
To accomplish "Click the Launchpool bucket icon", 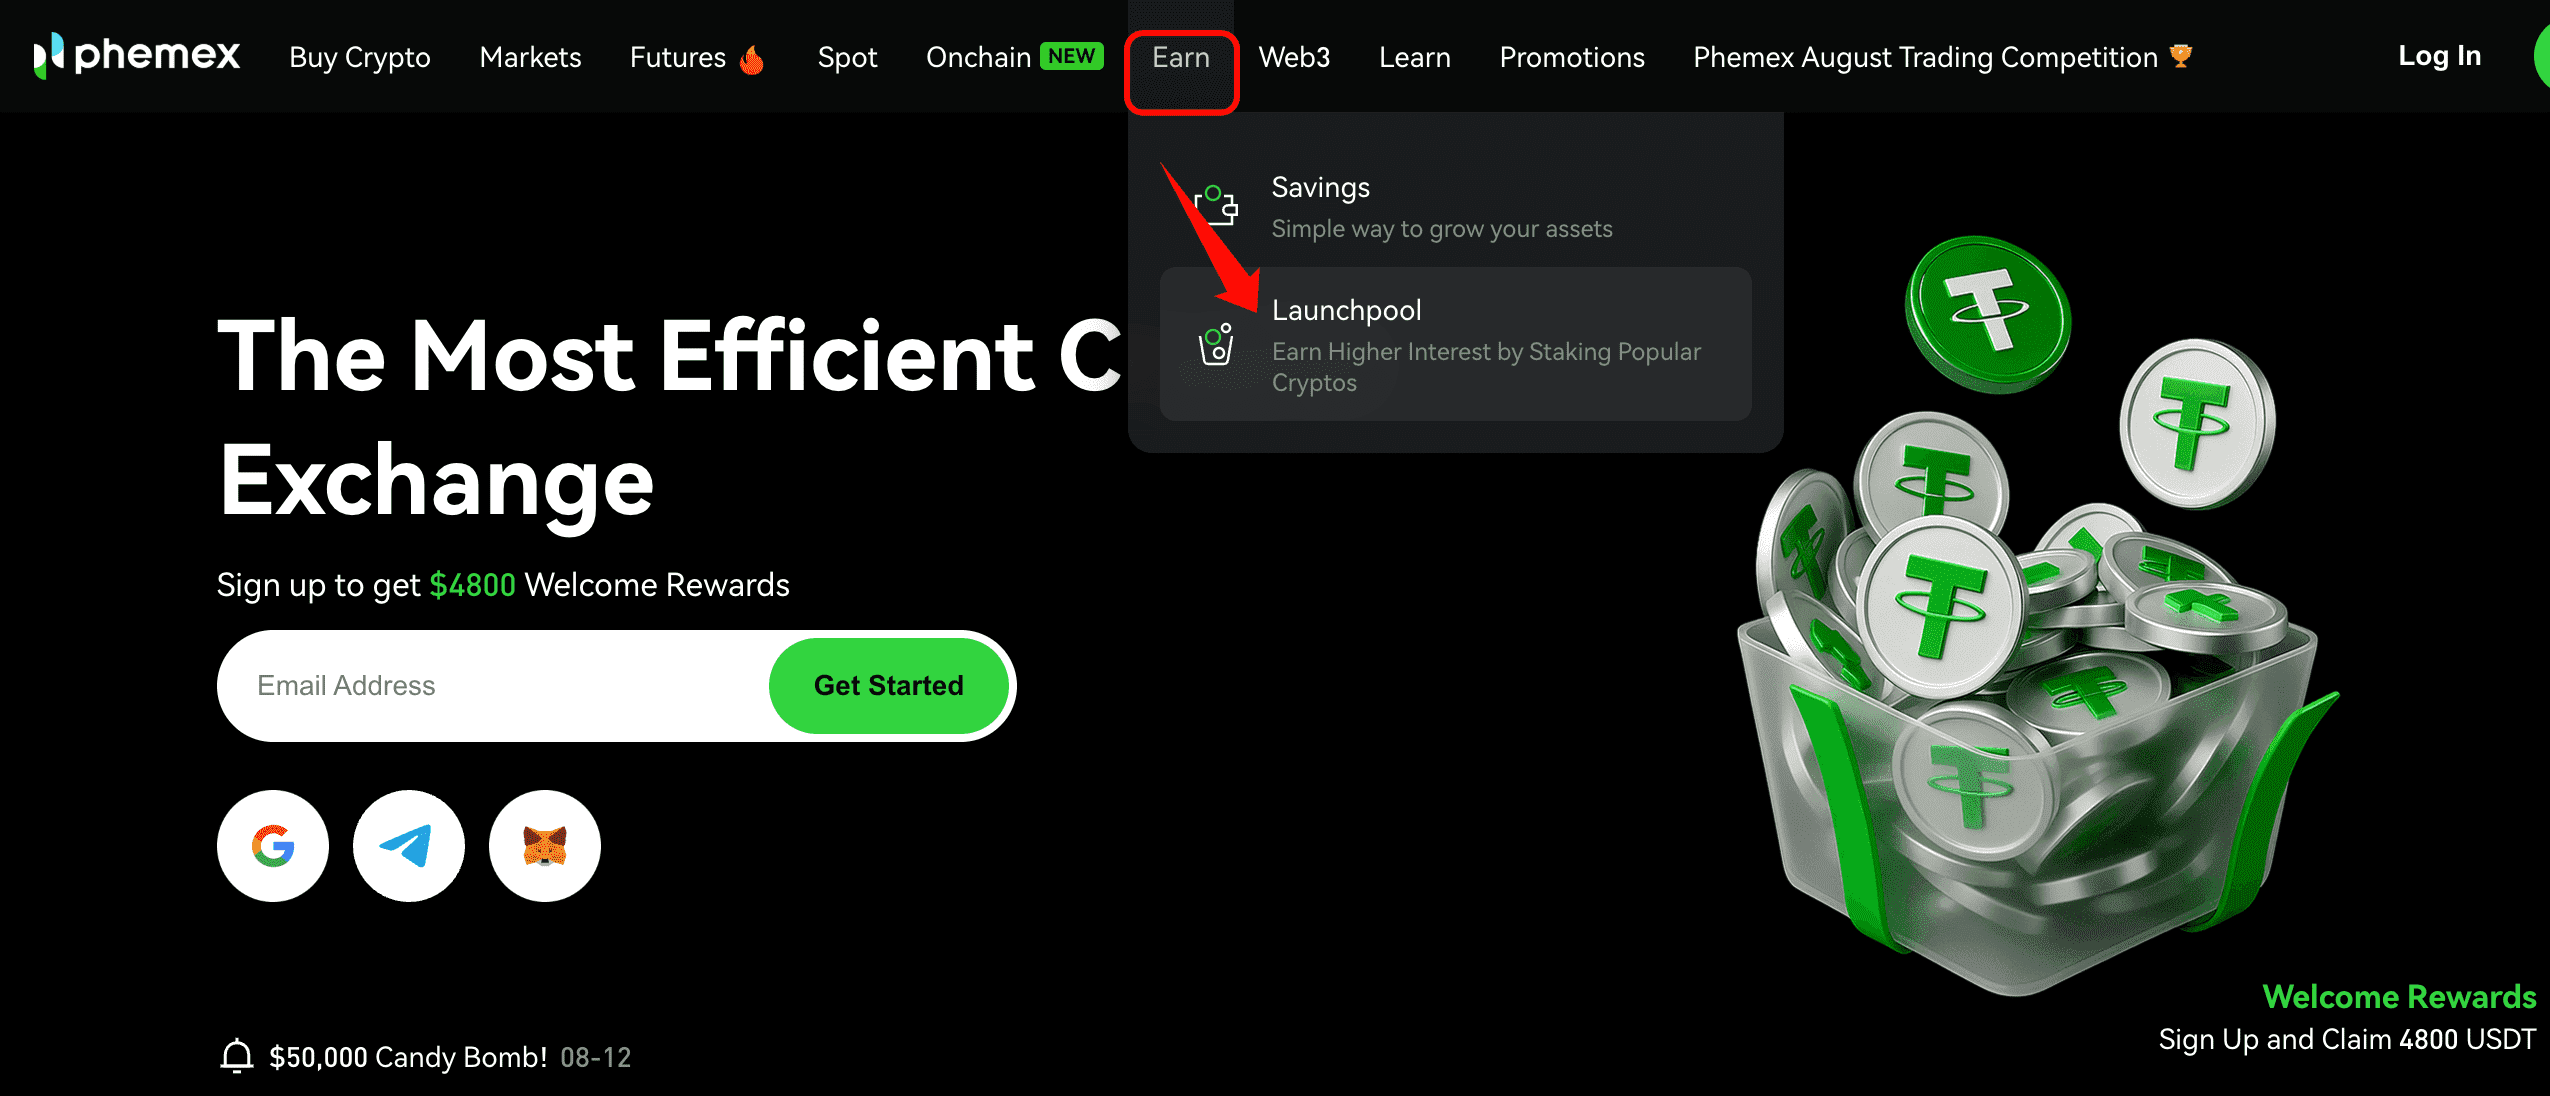I will pos(1216,345).
